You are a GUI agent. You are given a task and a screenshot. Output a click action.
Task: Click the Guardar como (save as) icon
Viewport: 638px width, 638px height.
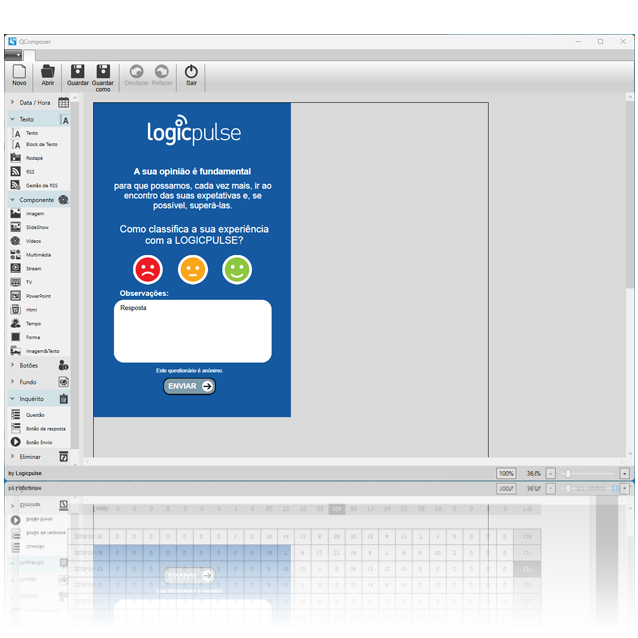[x=103, y=75]
